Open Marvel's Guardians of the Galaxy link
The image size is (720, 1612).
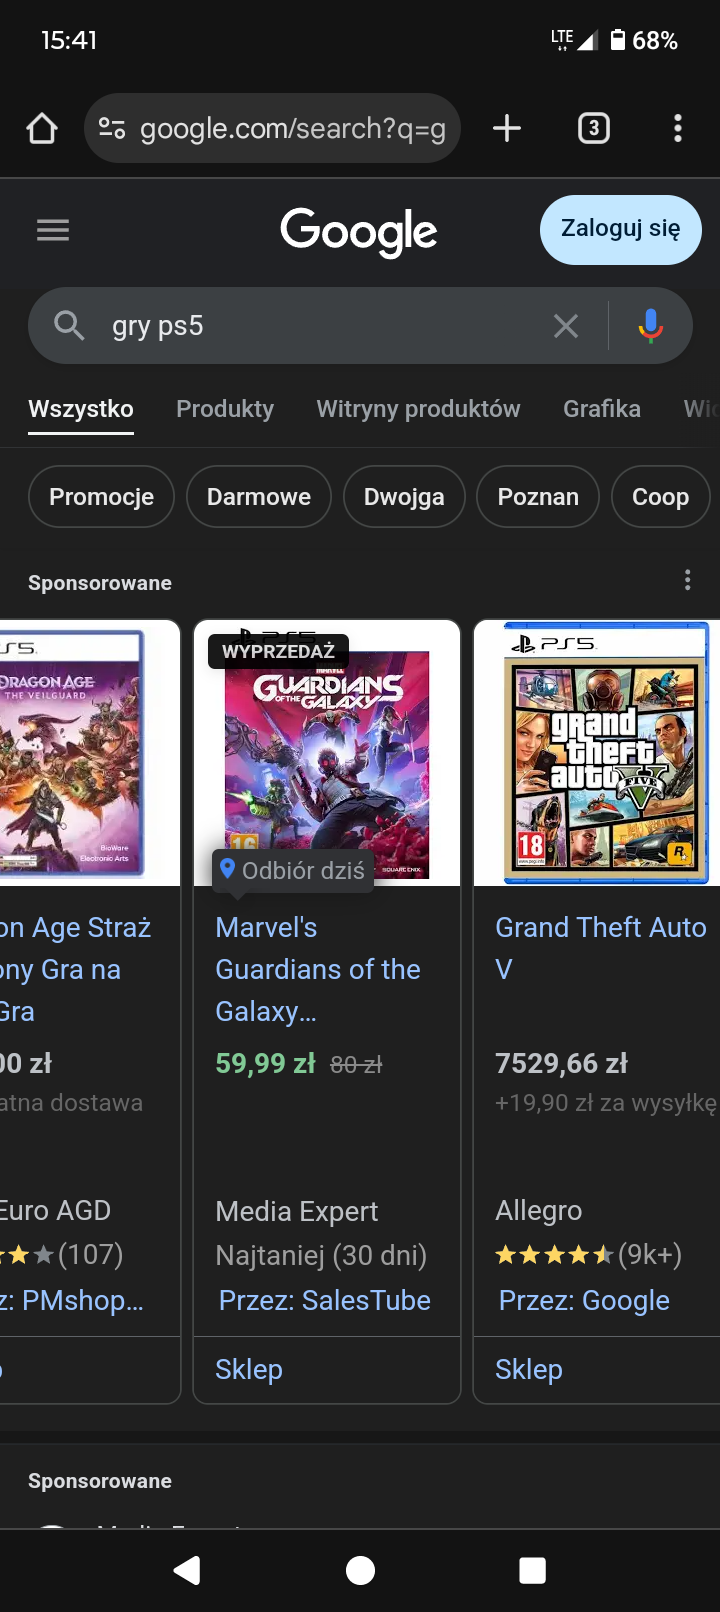pyautogui.click(x=318, y=969)
